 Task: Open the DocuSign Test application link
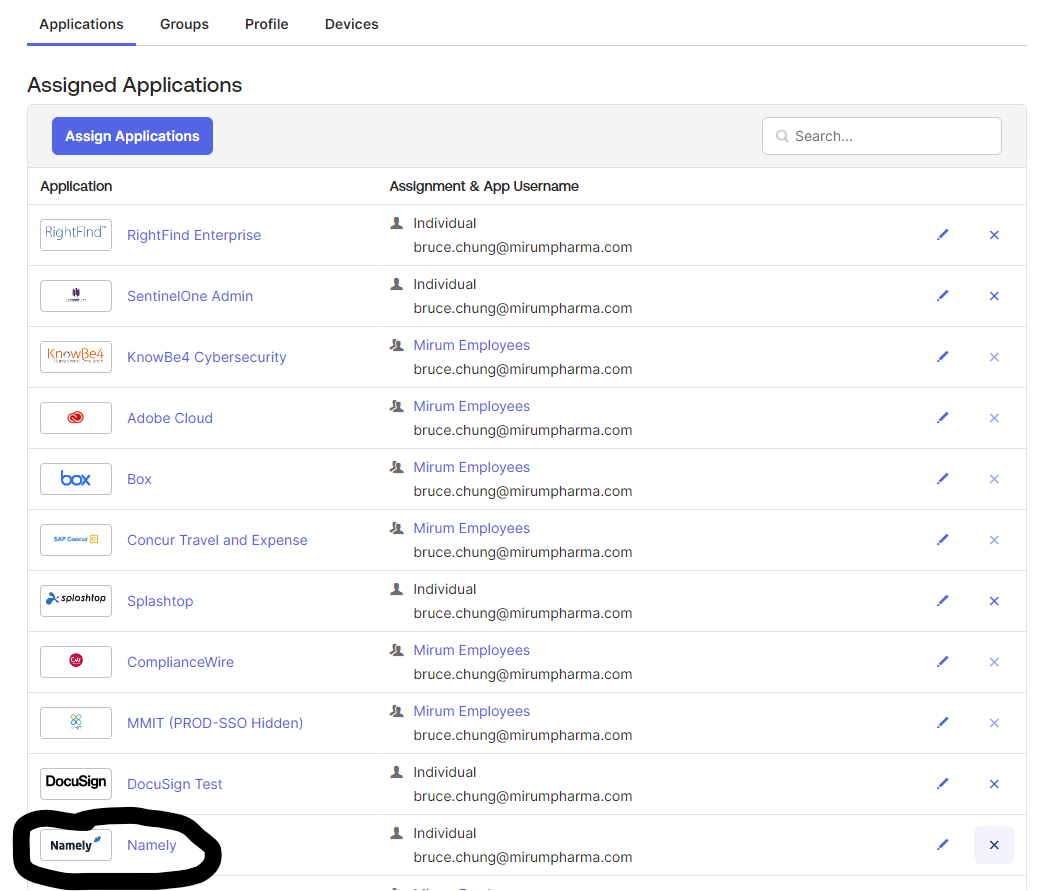coord(174,784)
